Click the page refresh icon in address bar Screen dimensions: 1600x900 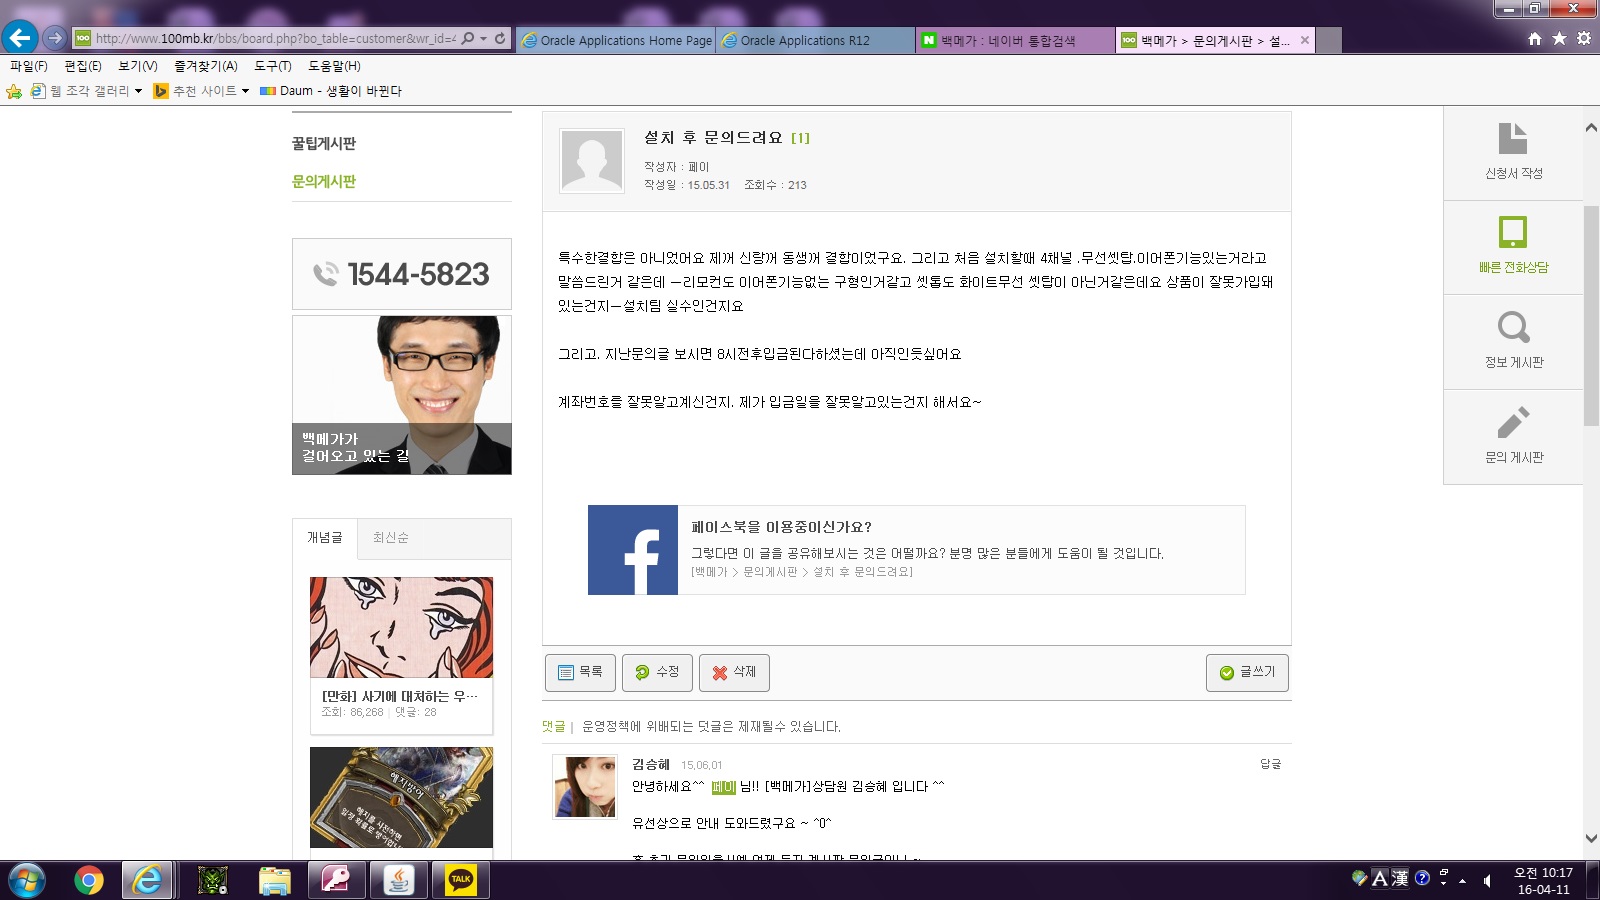500,39
